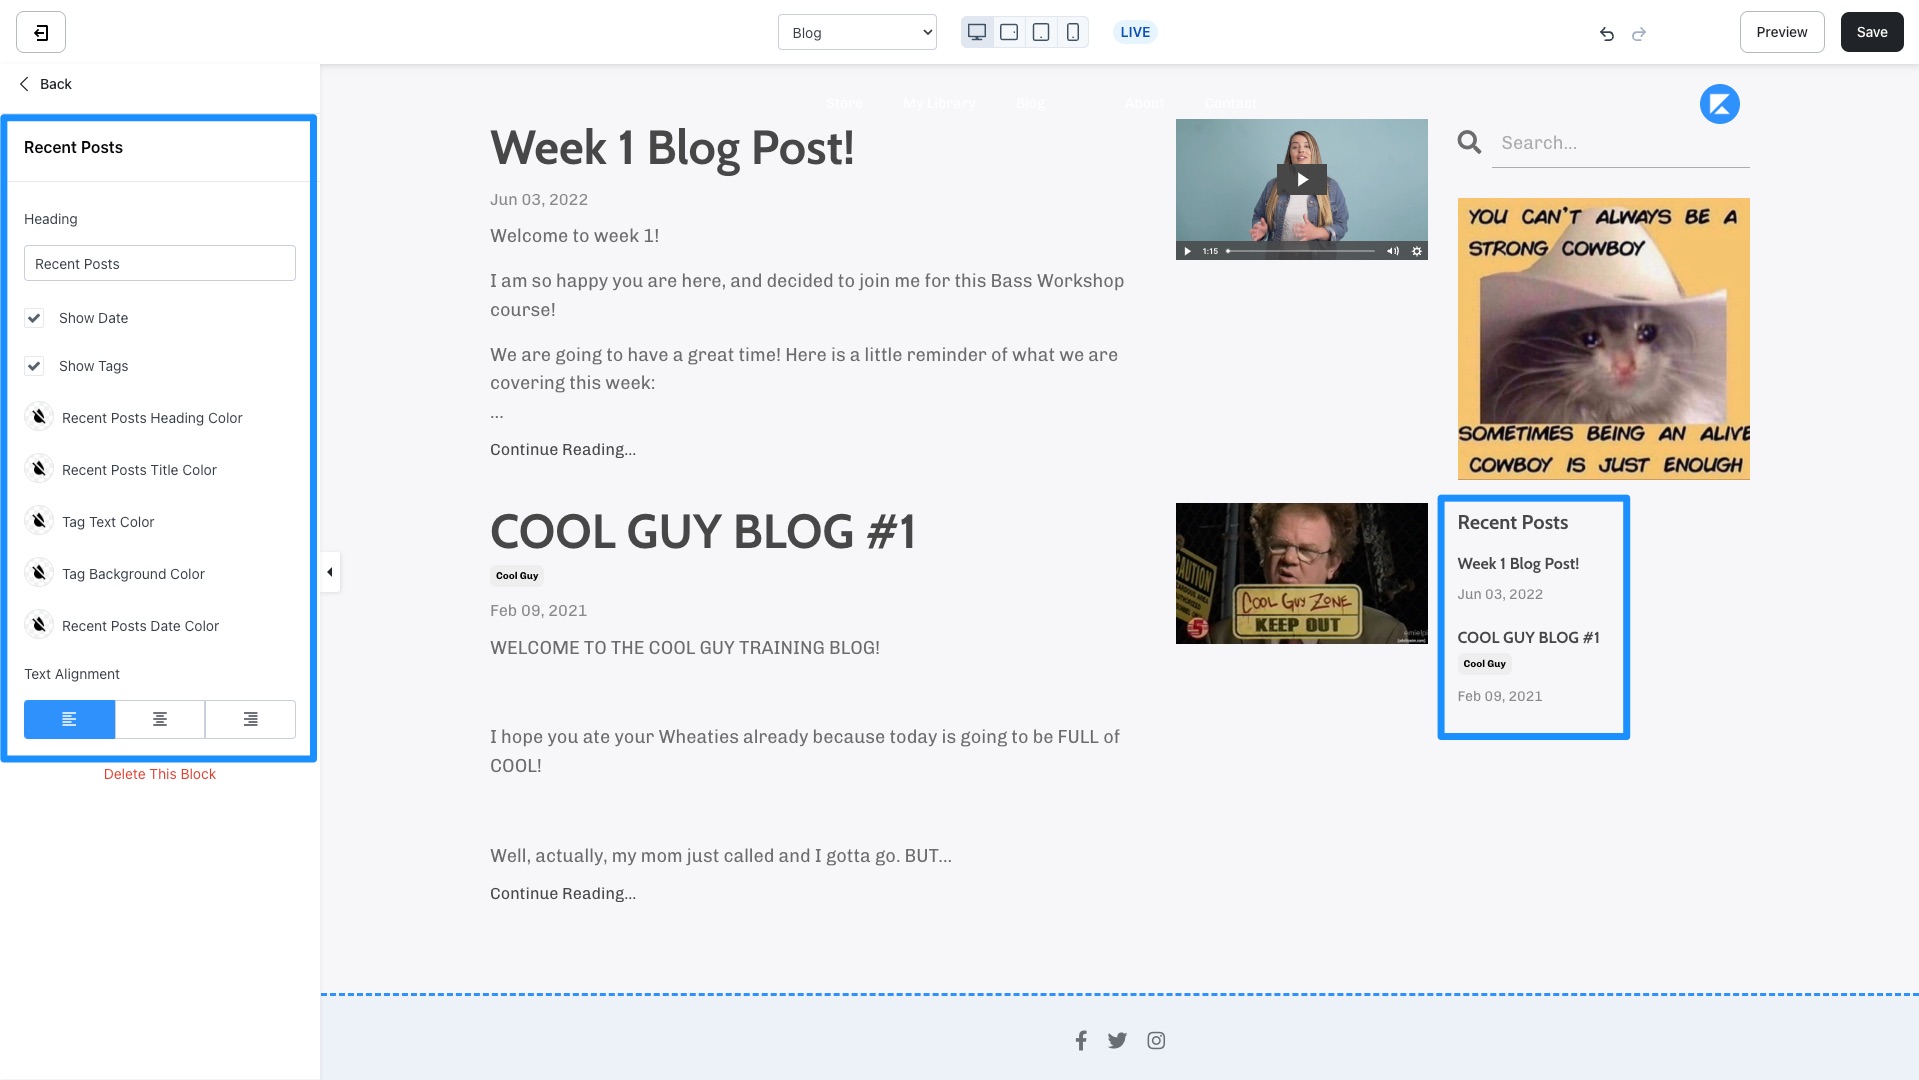Toggle the Show Tags checkbox
Screen dimensions: 1919x1080
click(x=34, y=366)
